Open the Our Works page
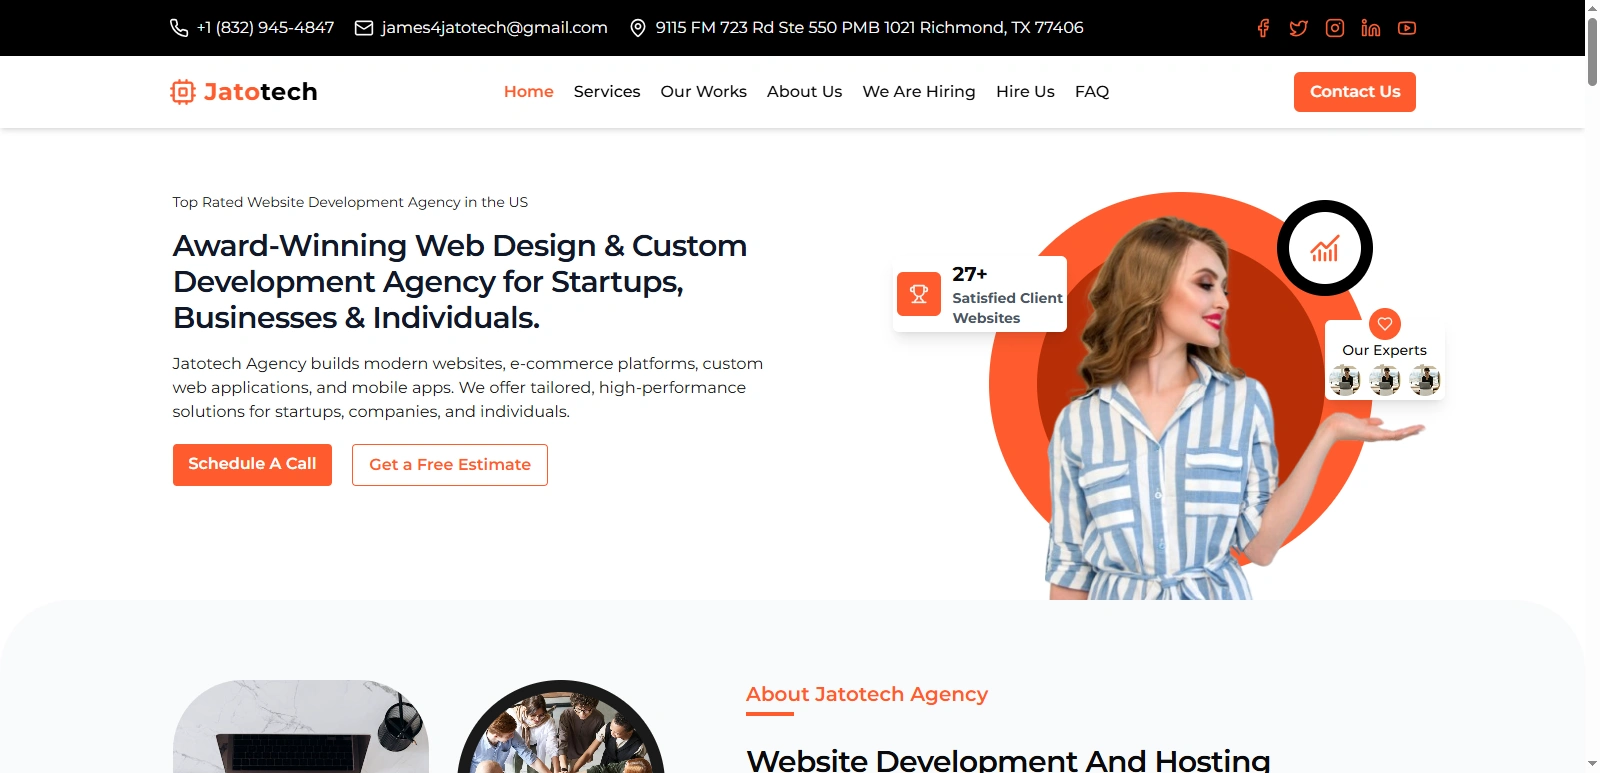 704,92
